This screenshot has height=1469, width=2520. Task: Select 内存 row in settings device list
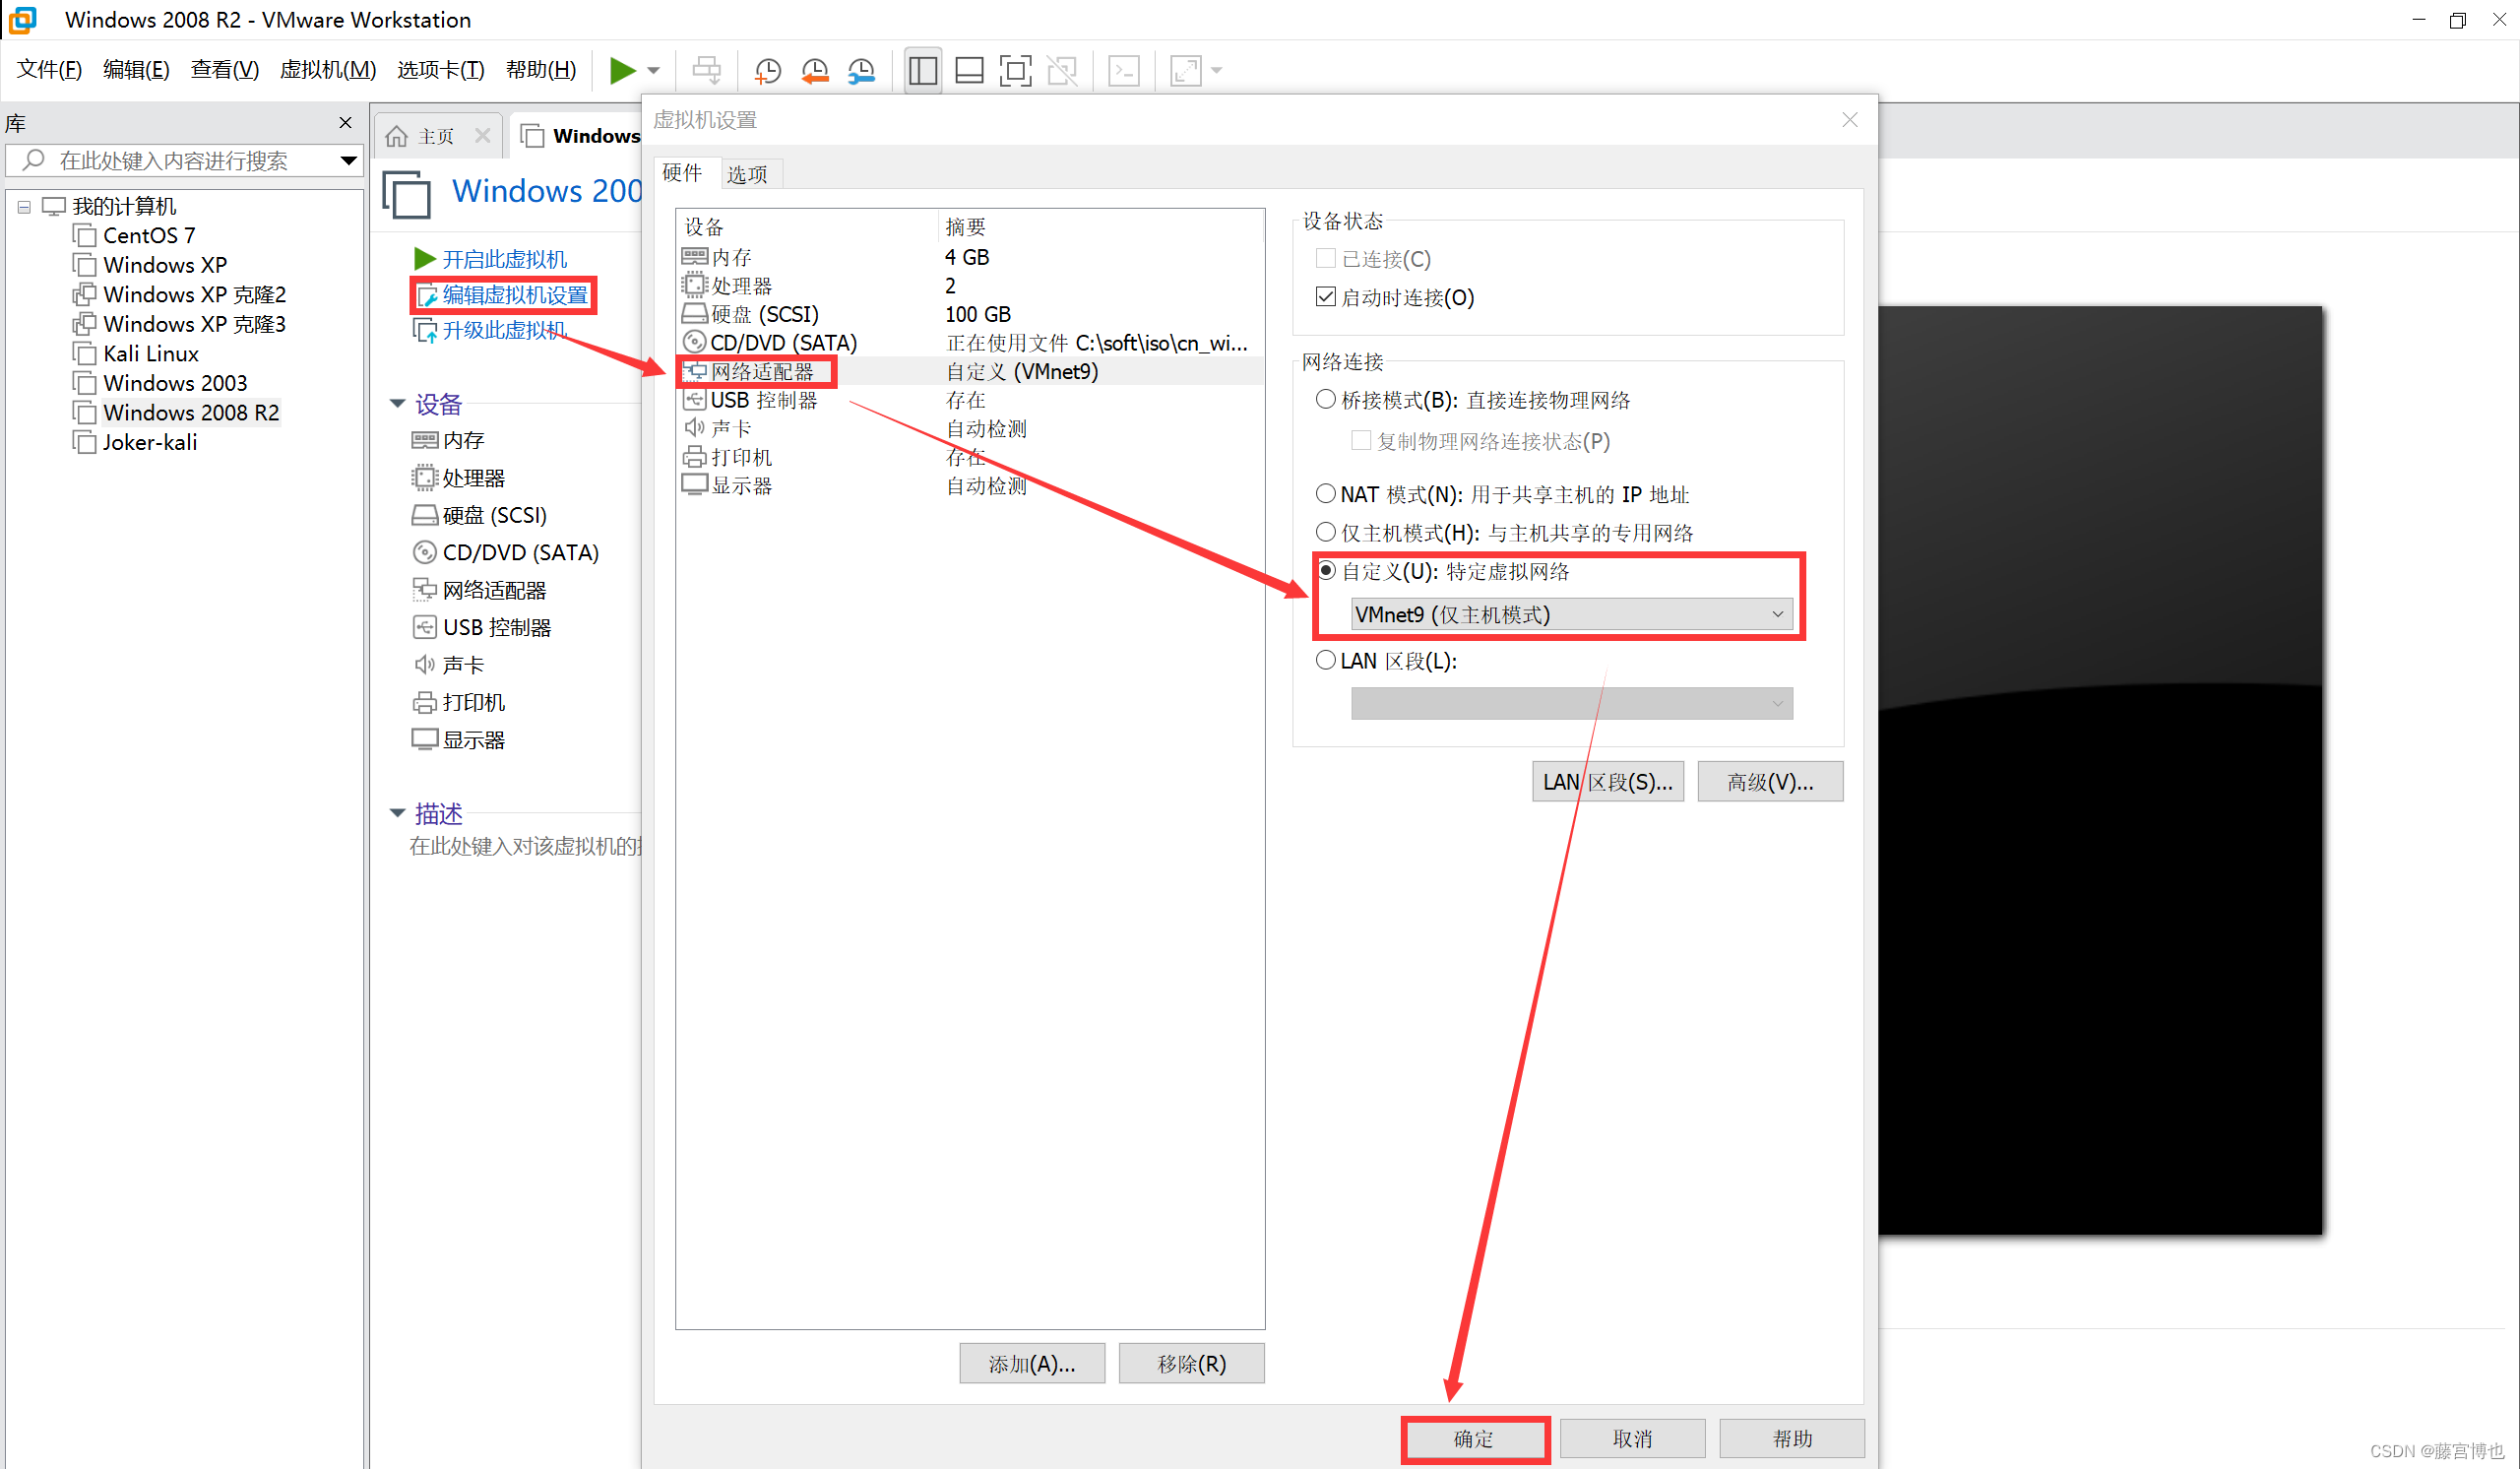coord(970,257)
